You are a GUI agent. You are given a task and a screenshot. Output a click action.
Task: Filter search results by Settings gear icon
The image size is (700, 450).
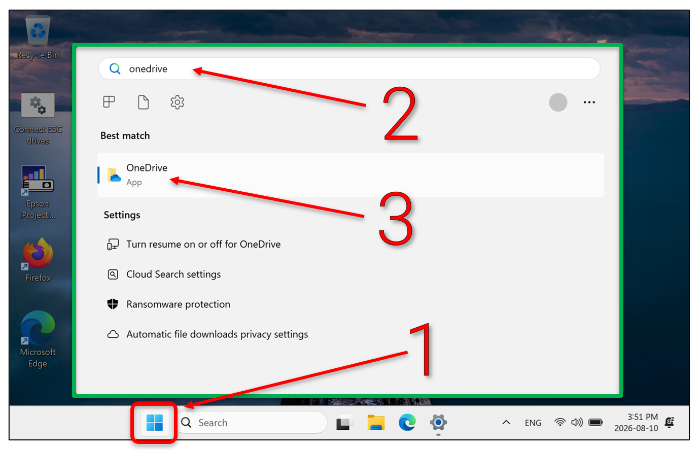177,102
